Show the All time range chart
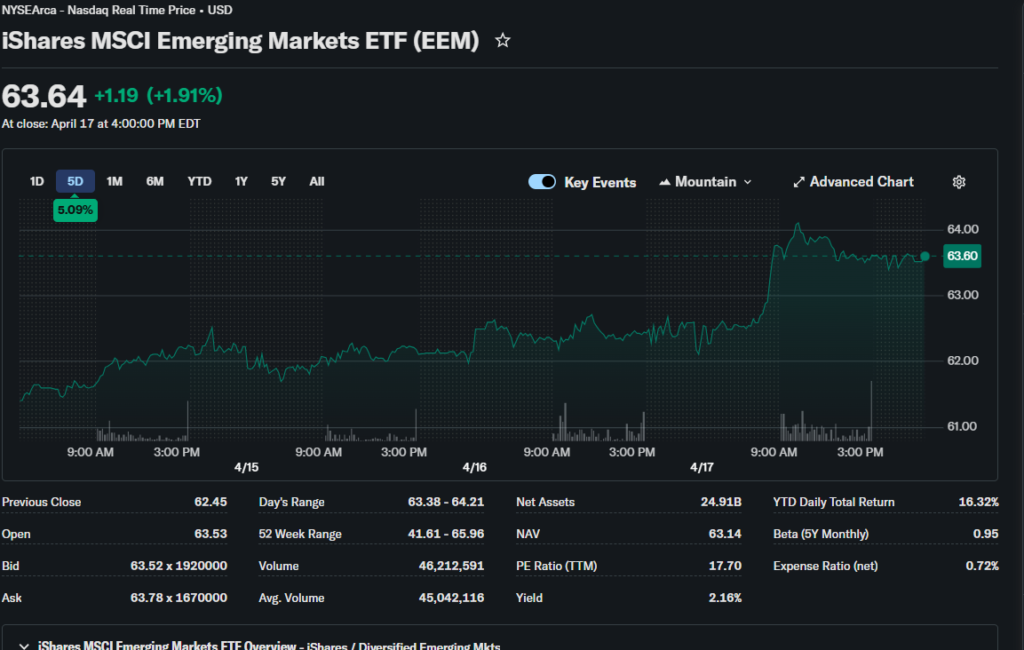 click(317, 181)
